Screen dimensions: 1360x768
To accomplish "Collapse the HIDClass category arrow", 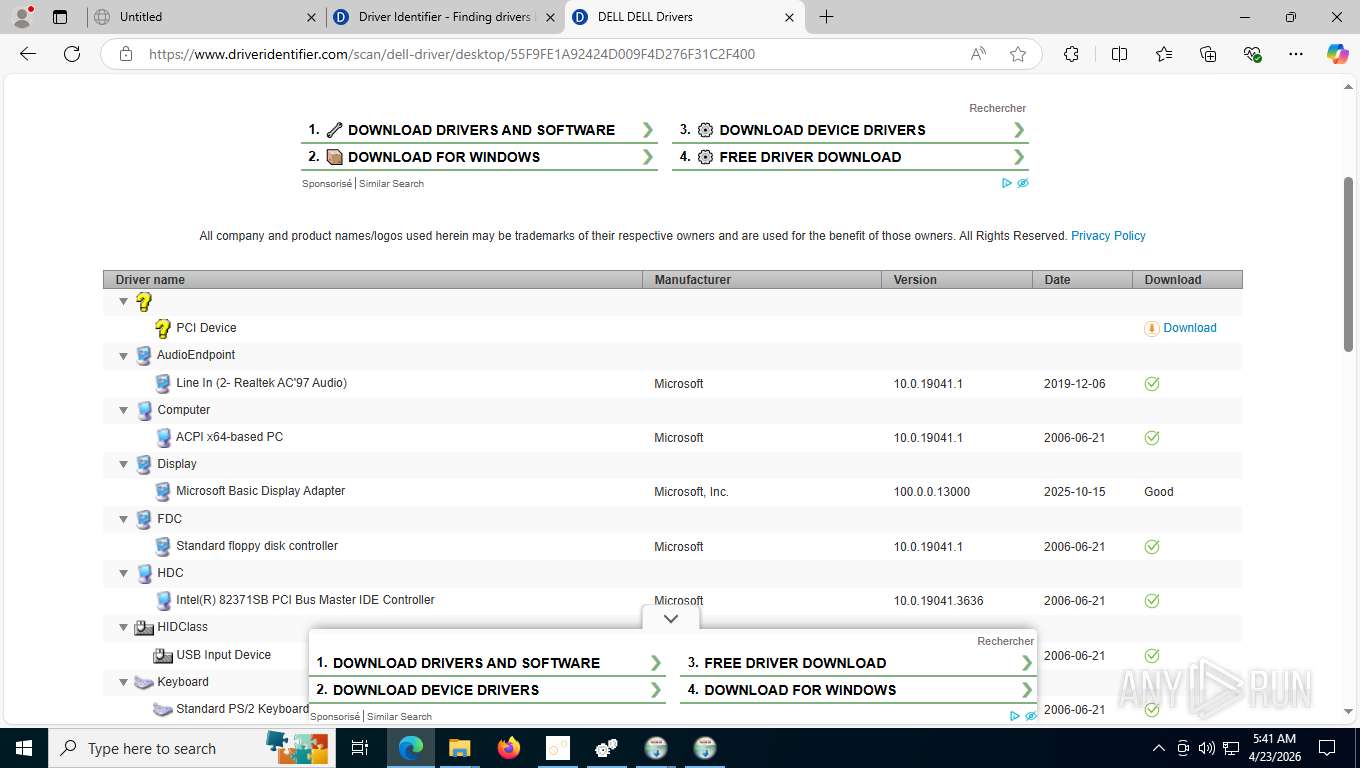I will pos(124,627).
